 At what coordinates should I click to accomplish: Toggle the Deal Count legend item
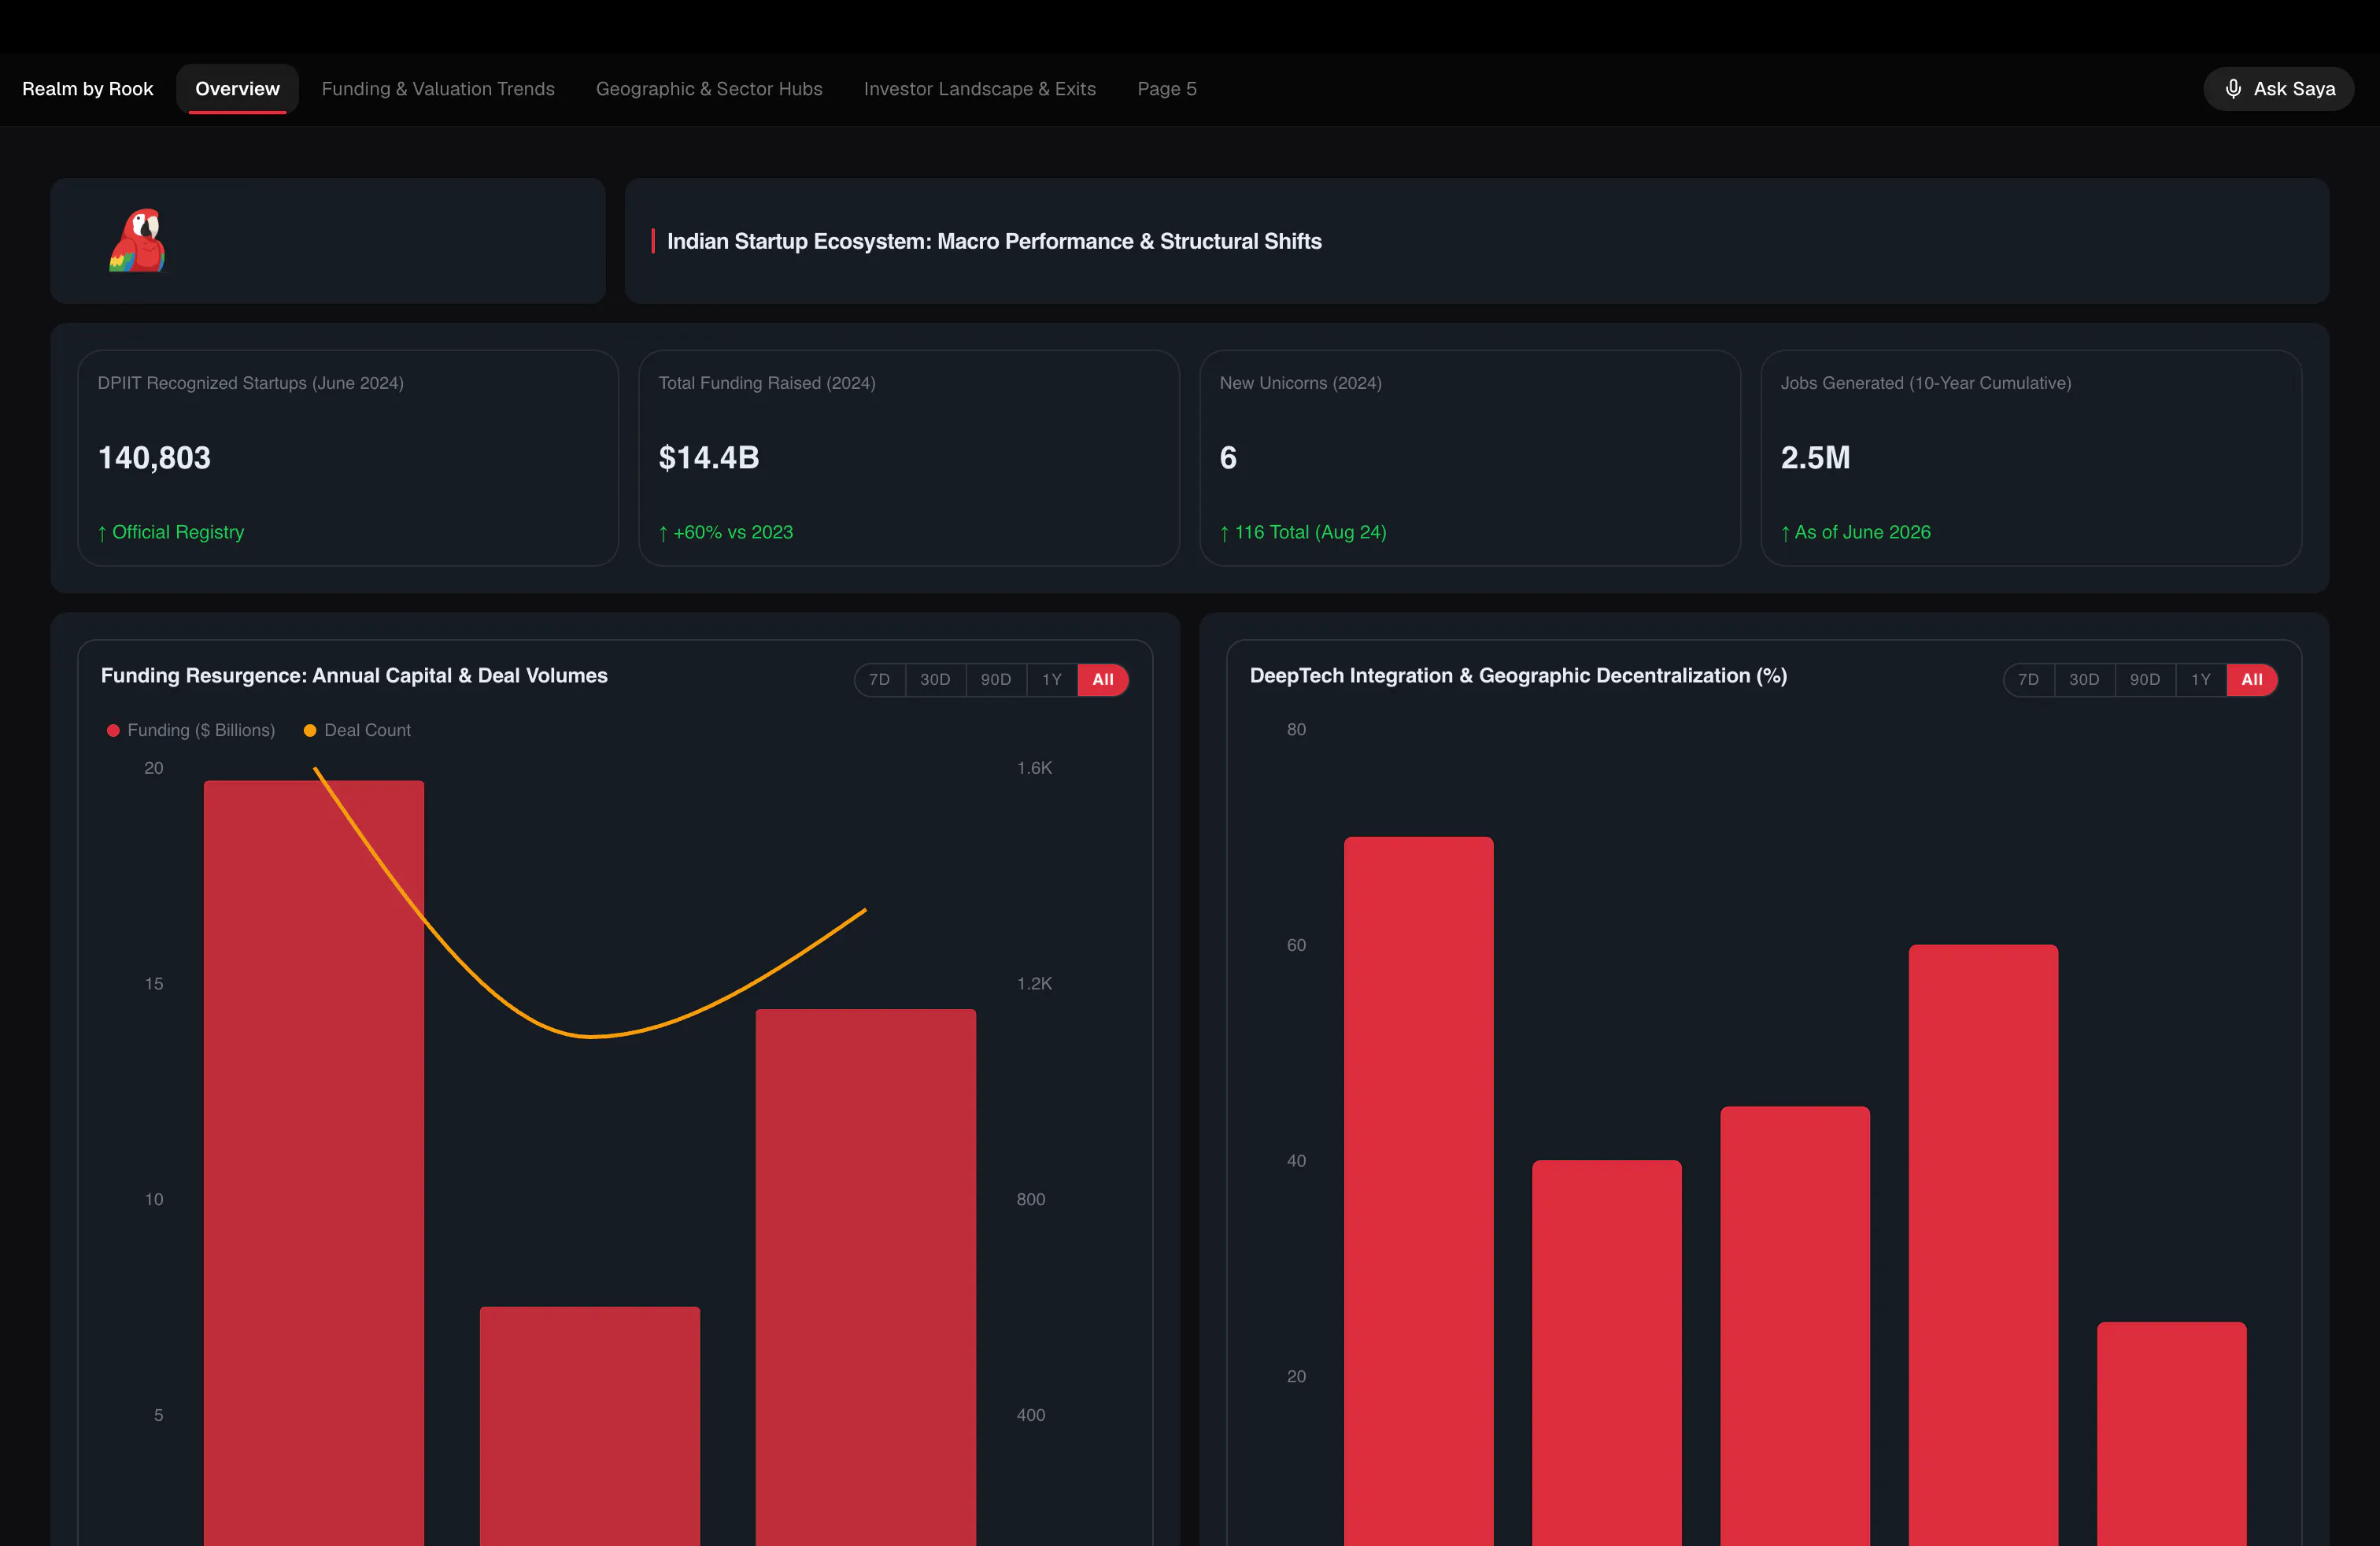357,731
